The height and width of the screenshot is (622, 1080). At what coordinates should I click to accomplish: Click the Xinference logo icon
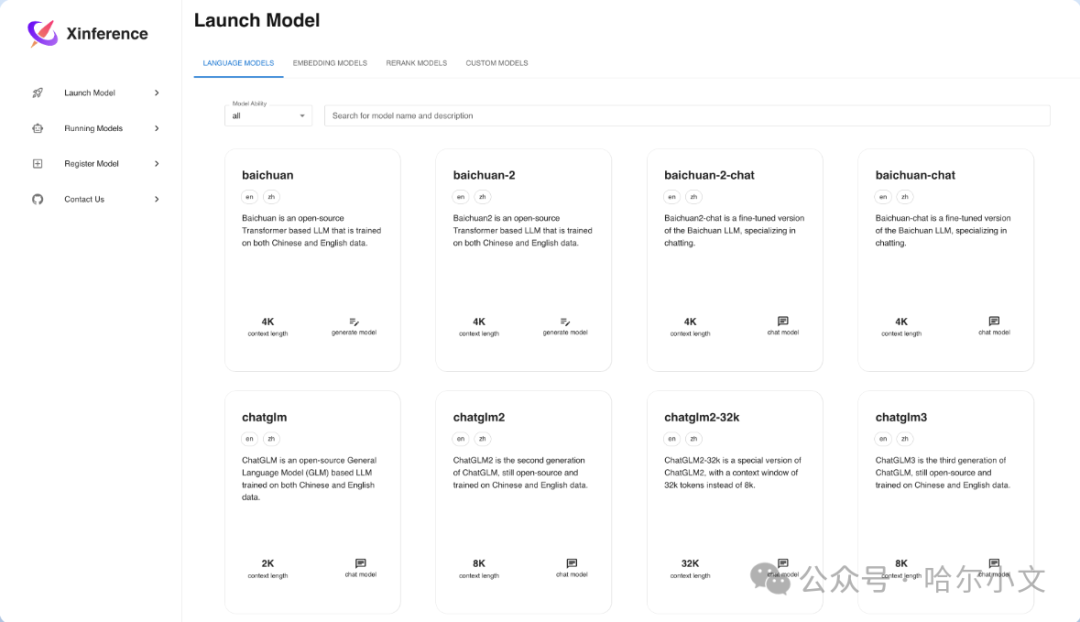point(42,33)
